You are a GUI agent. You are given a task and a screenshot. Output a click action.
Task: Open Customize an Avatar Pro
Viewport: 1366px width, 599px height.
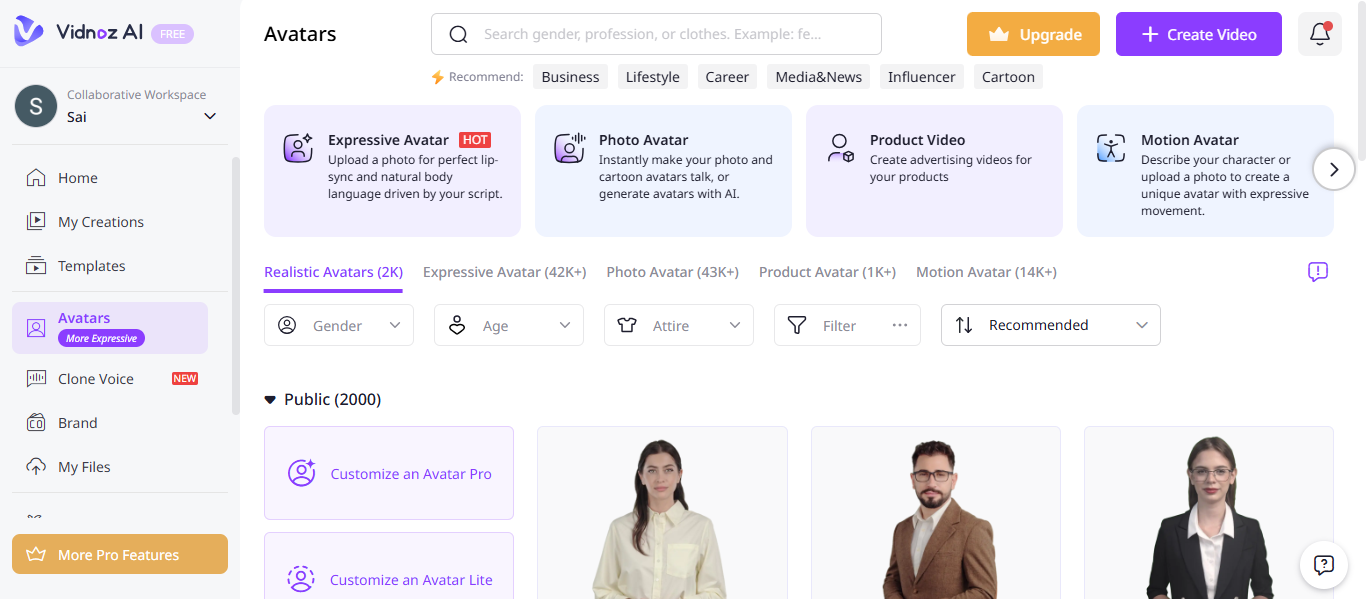click(x=389, y=473)
